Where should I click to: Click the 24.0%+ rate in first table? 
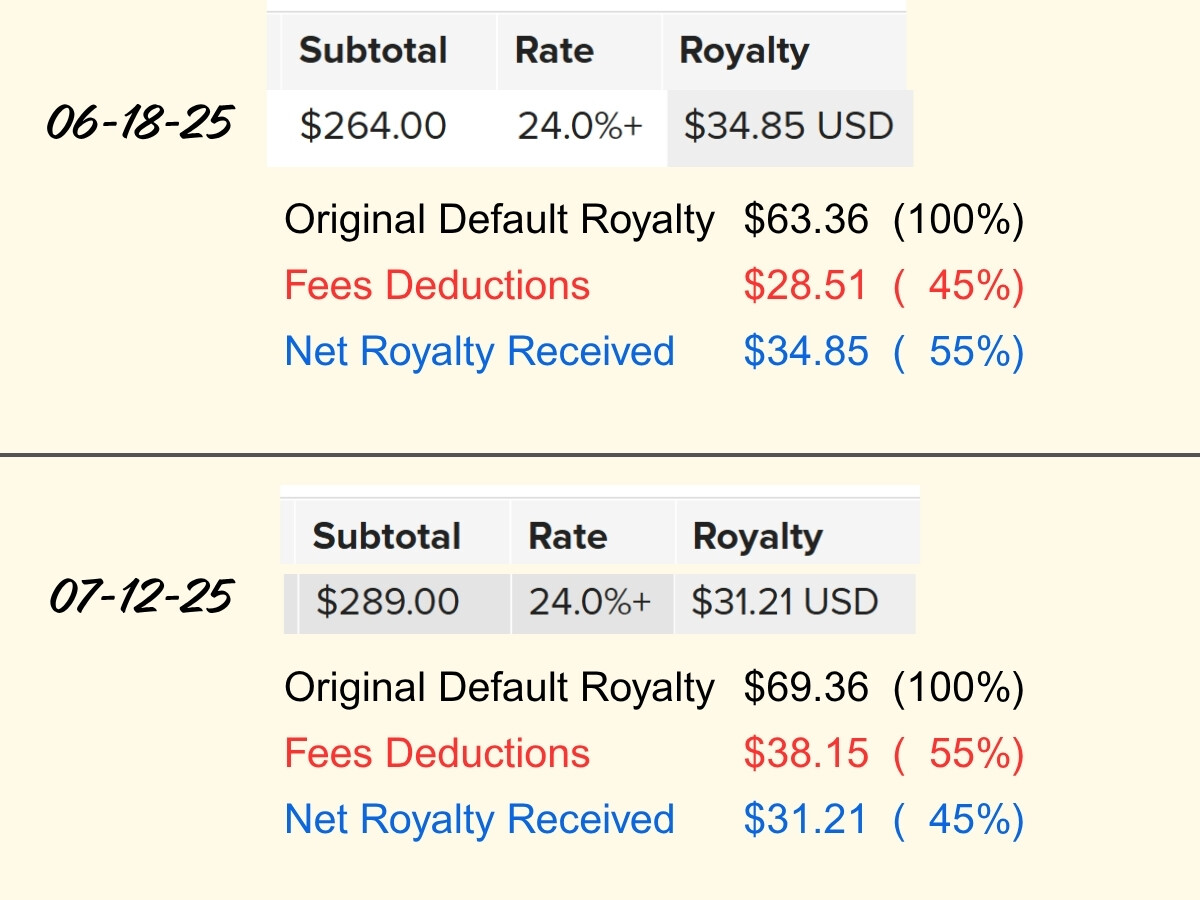click(580, 126)
